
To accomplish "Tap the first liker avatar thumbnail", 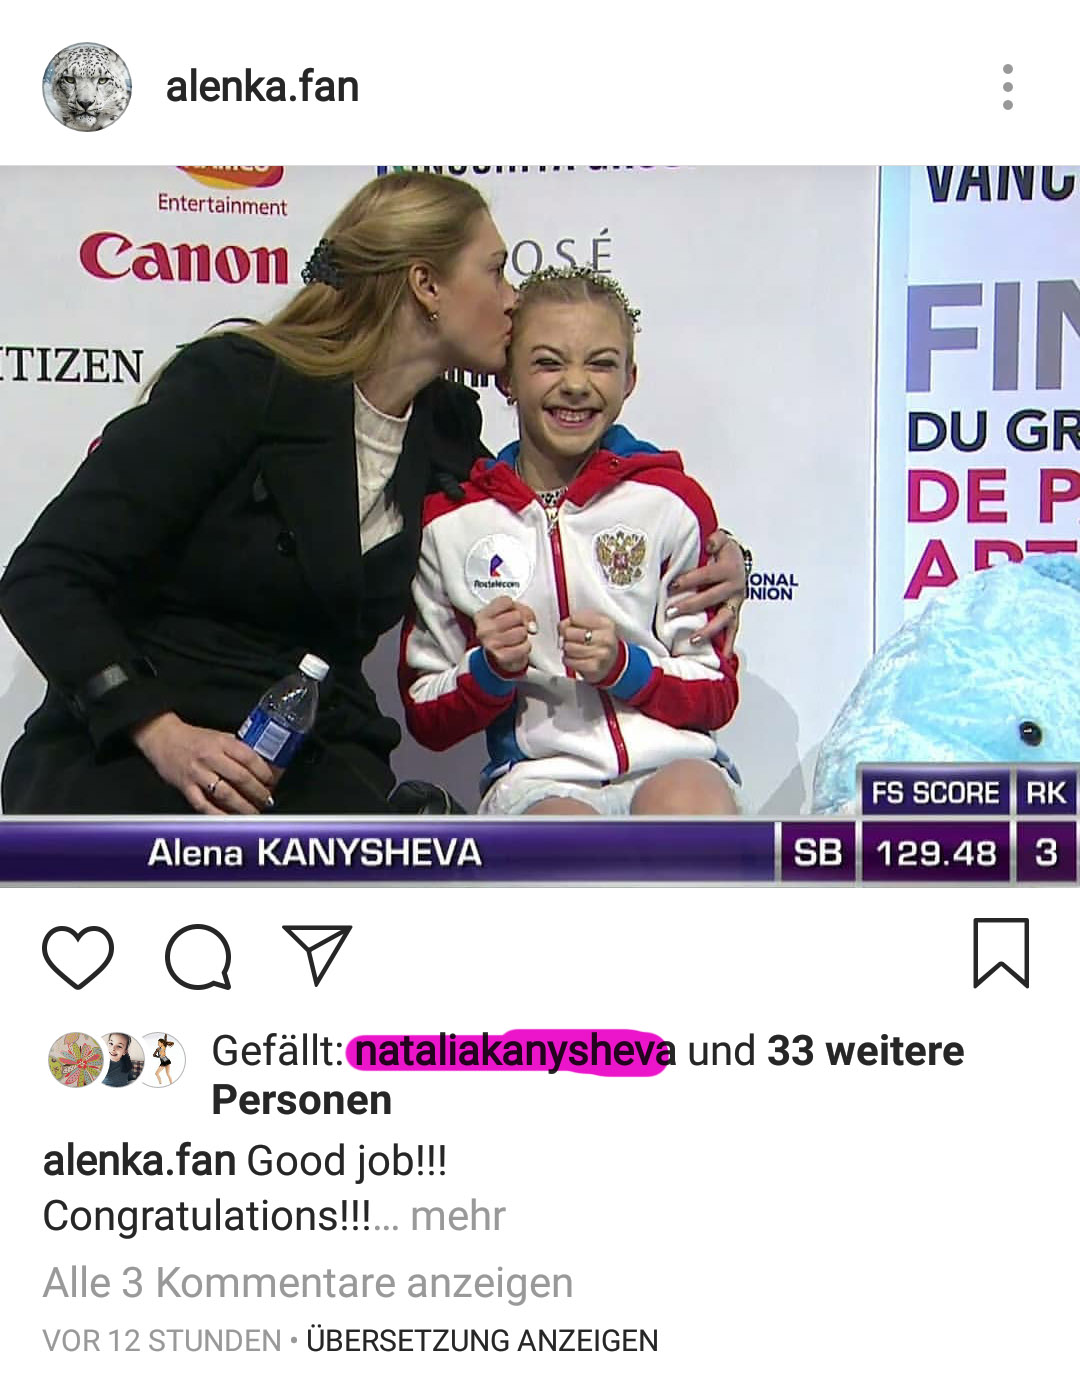I will 76,1060.
